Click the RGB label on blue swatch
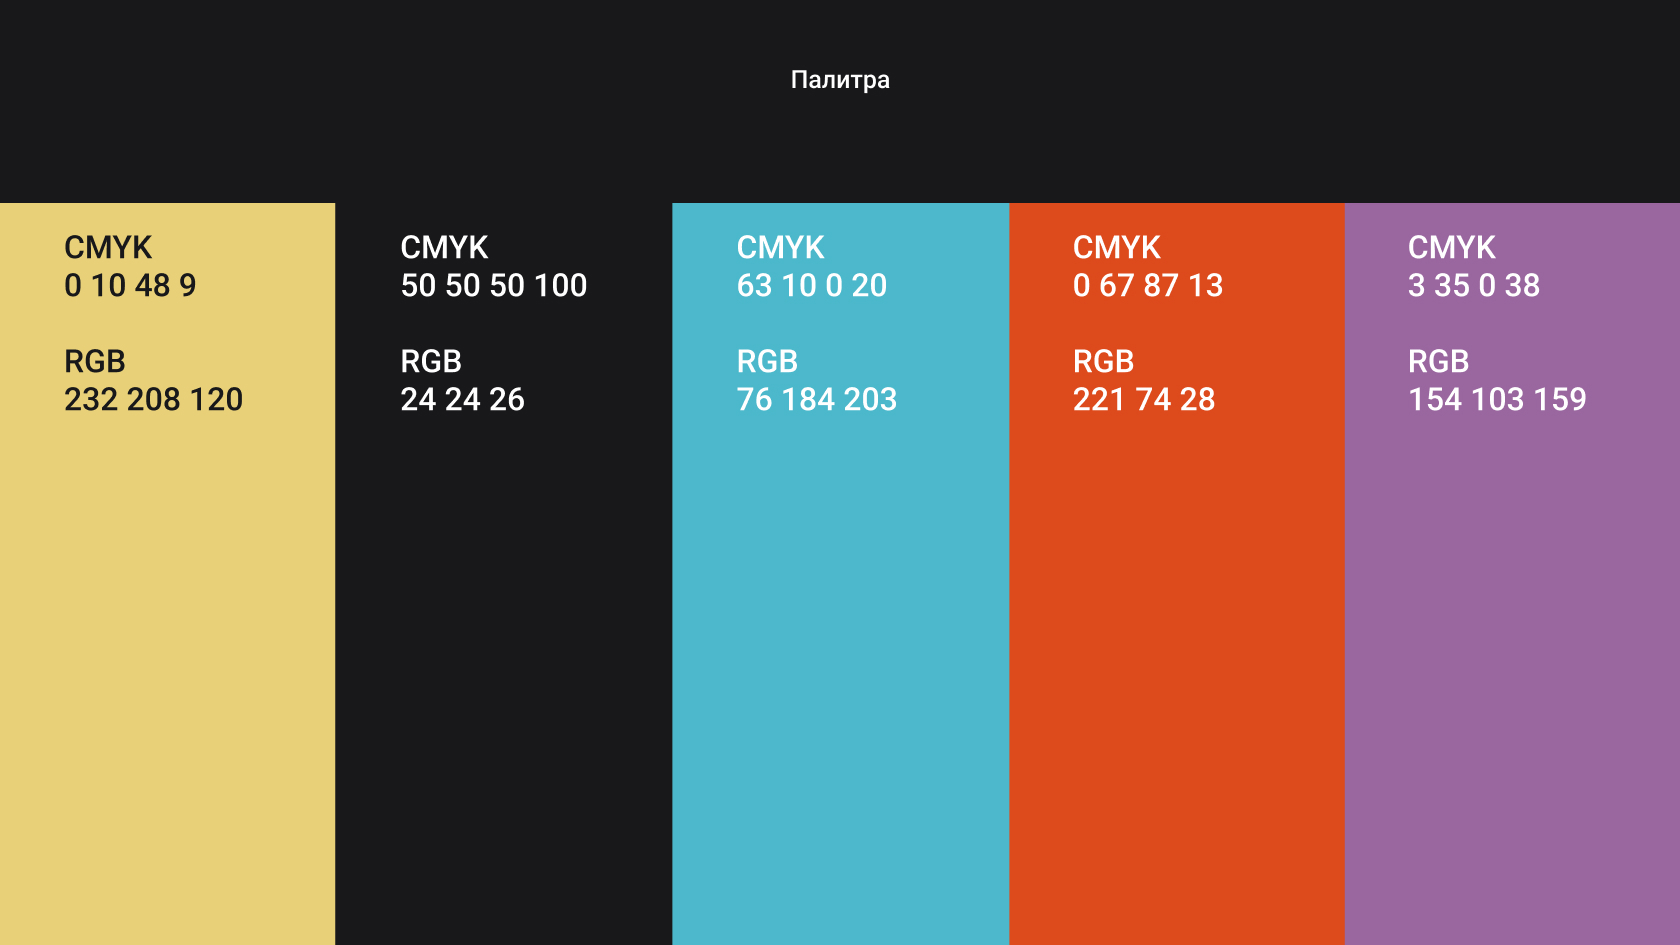Screen dimensions: 1680x945 coord(768,362)
